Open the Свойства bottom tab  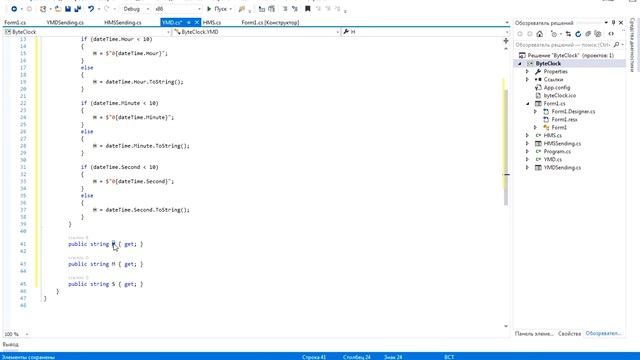569,333
